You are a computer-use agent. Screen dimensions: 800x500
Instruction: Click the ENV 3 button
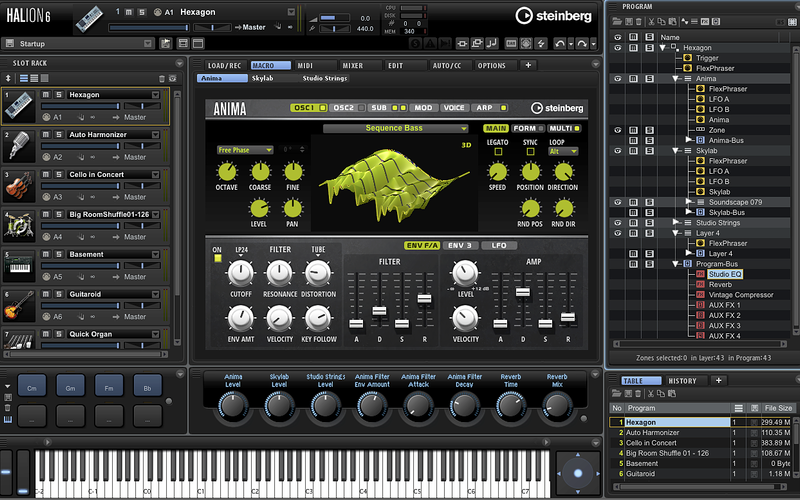pos(460,245)
